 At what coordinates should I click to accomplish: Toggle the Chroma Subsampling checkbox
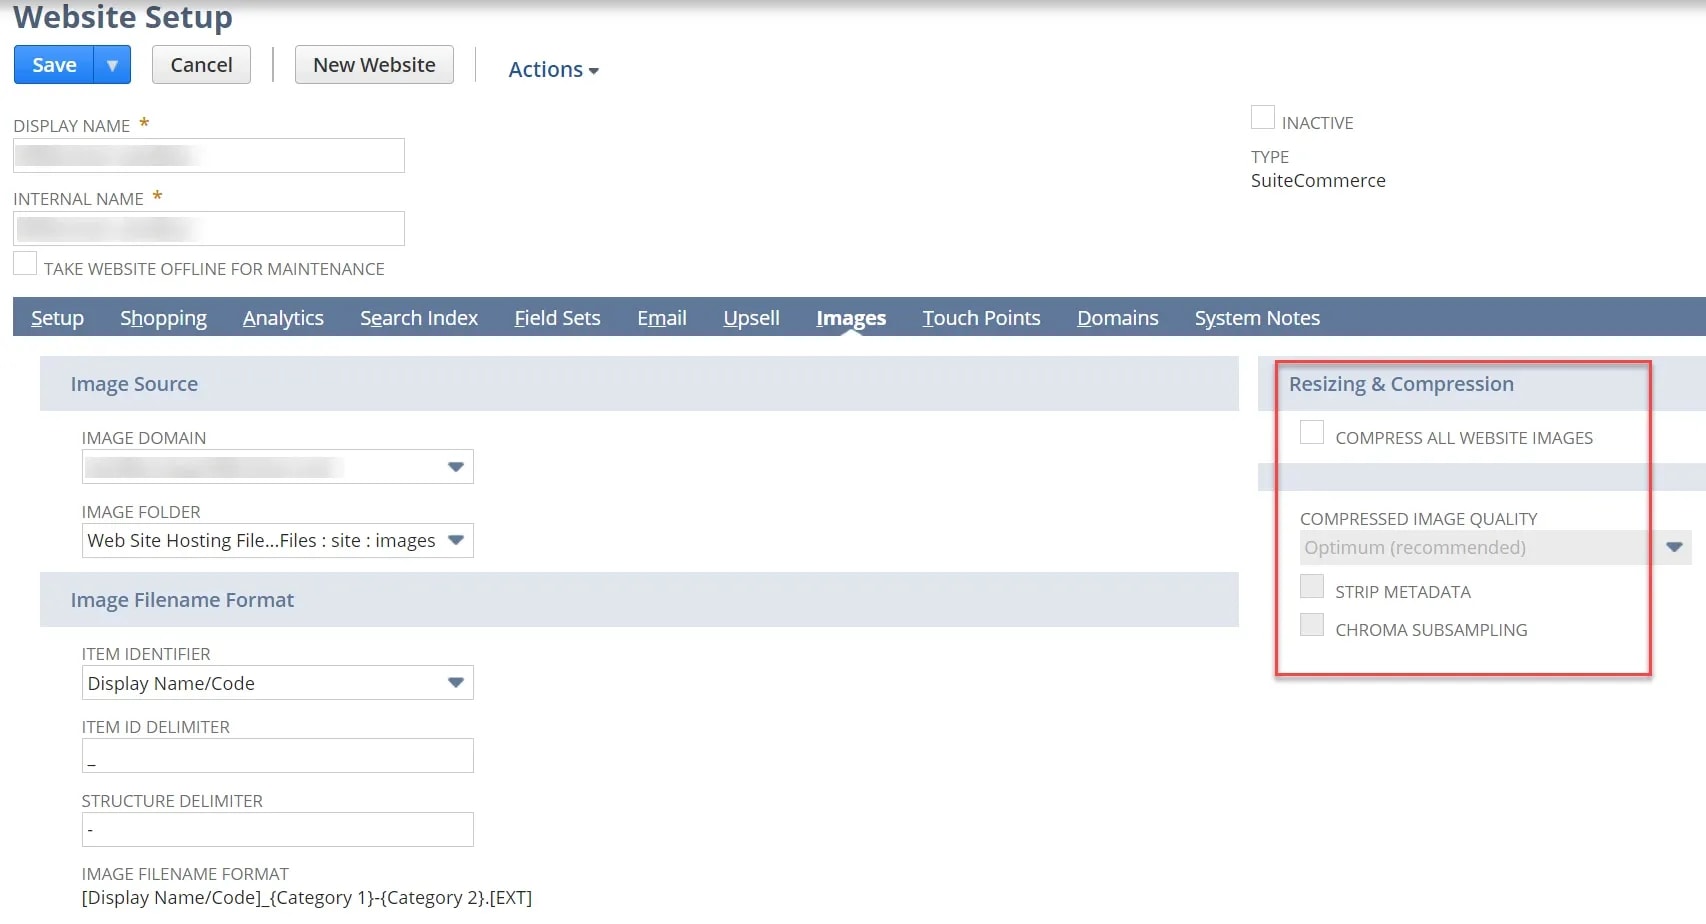click(1312, 625)
